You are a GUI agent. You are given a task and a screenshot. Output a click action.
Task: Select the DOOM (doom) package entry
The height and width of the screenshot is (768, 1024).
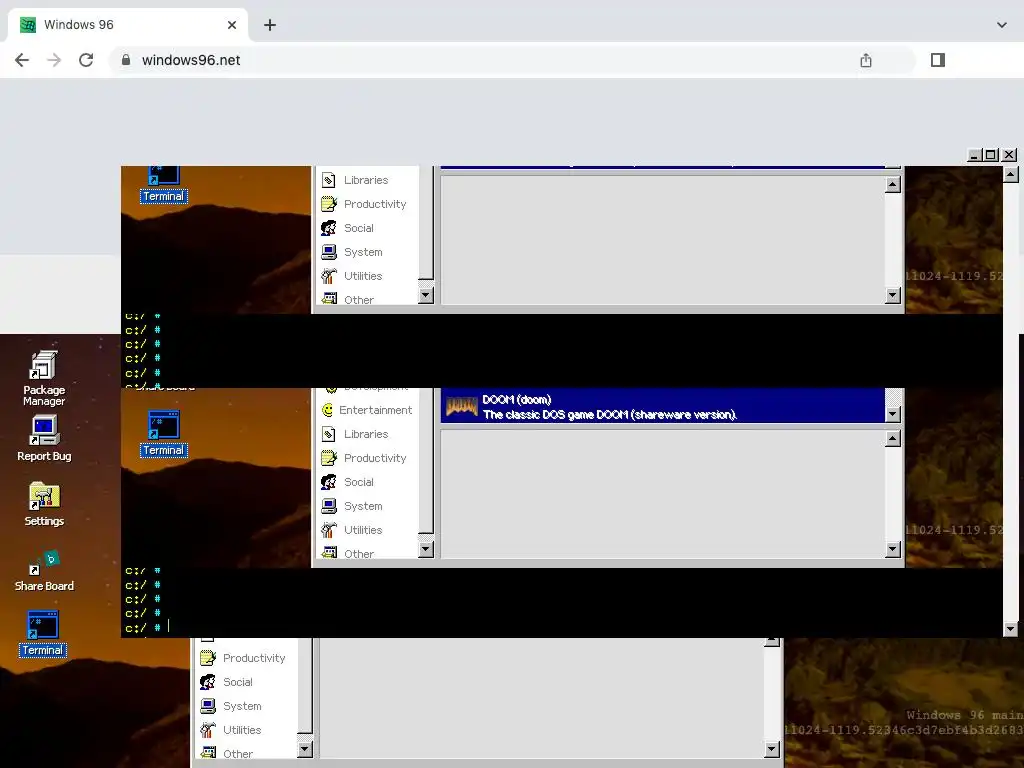tap(662, 406)
